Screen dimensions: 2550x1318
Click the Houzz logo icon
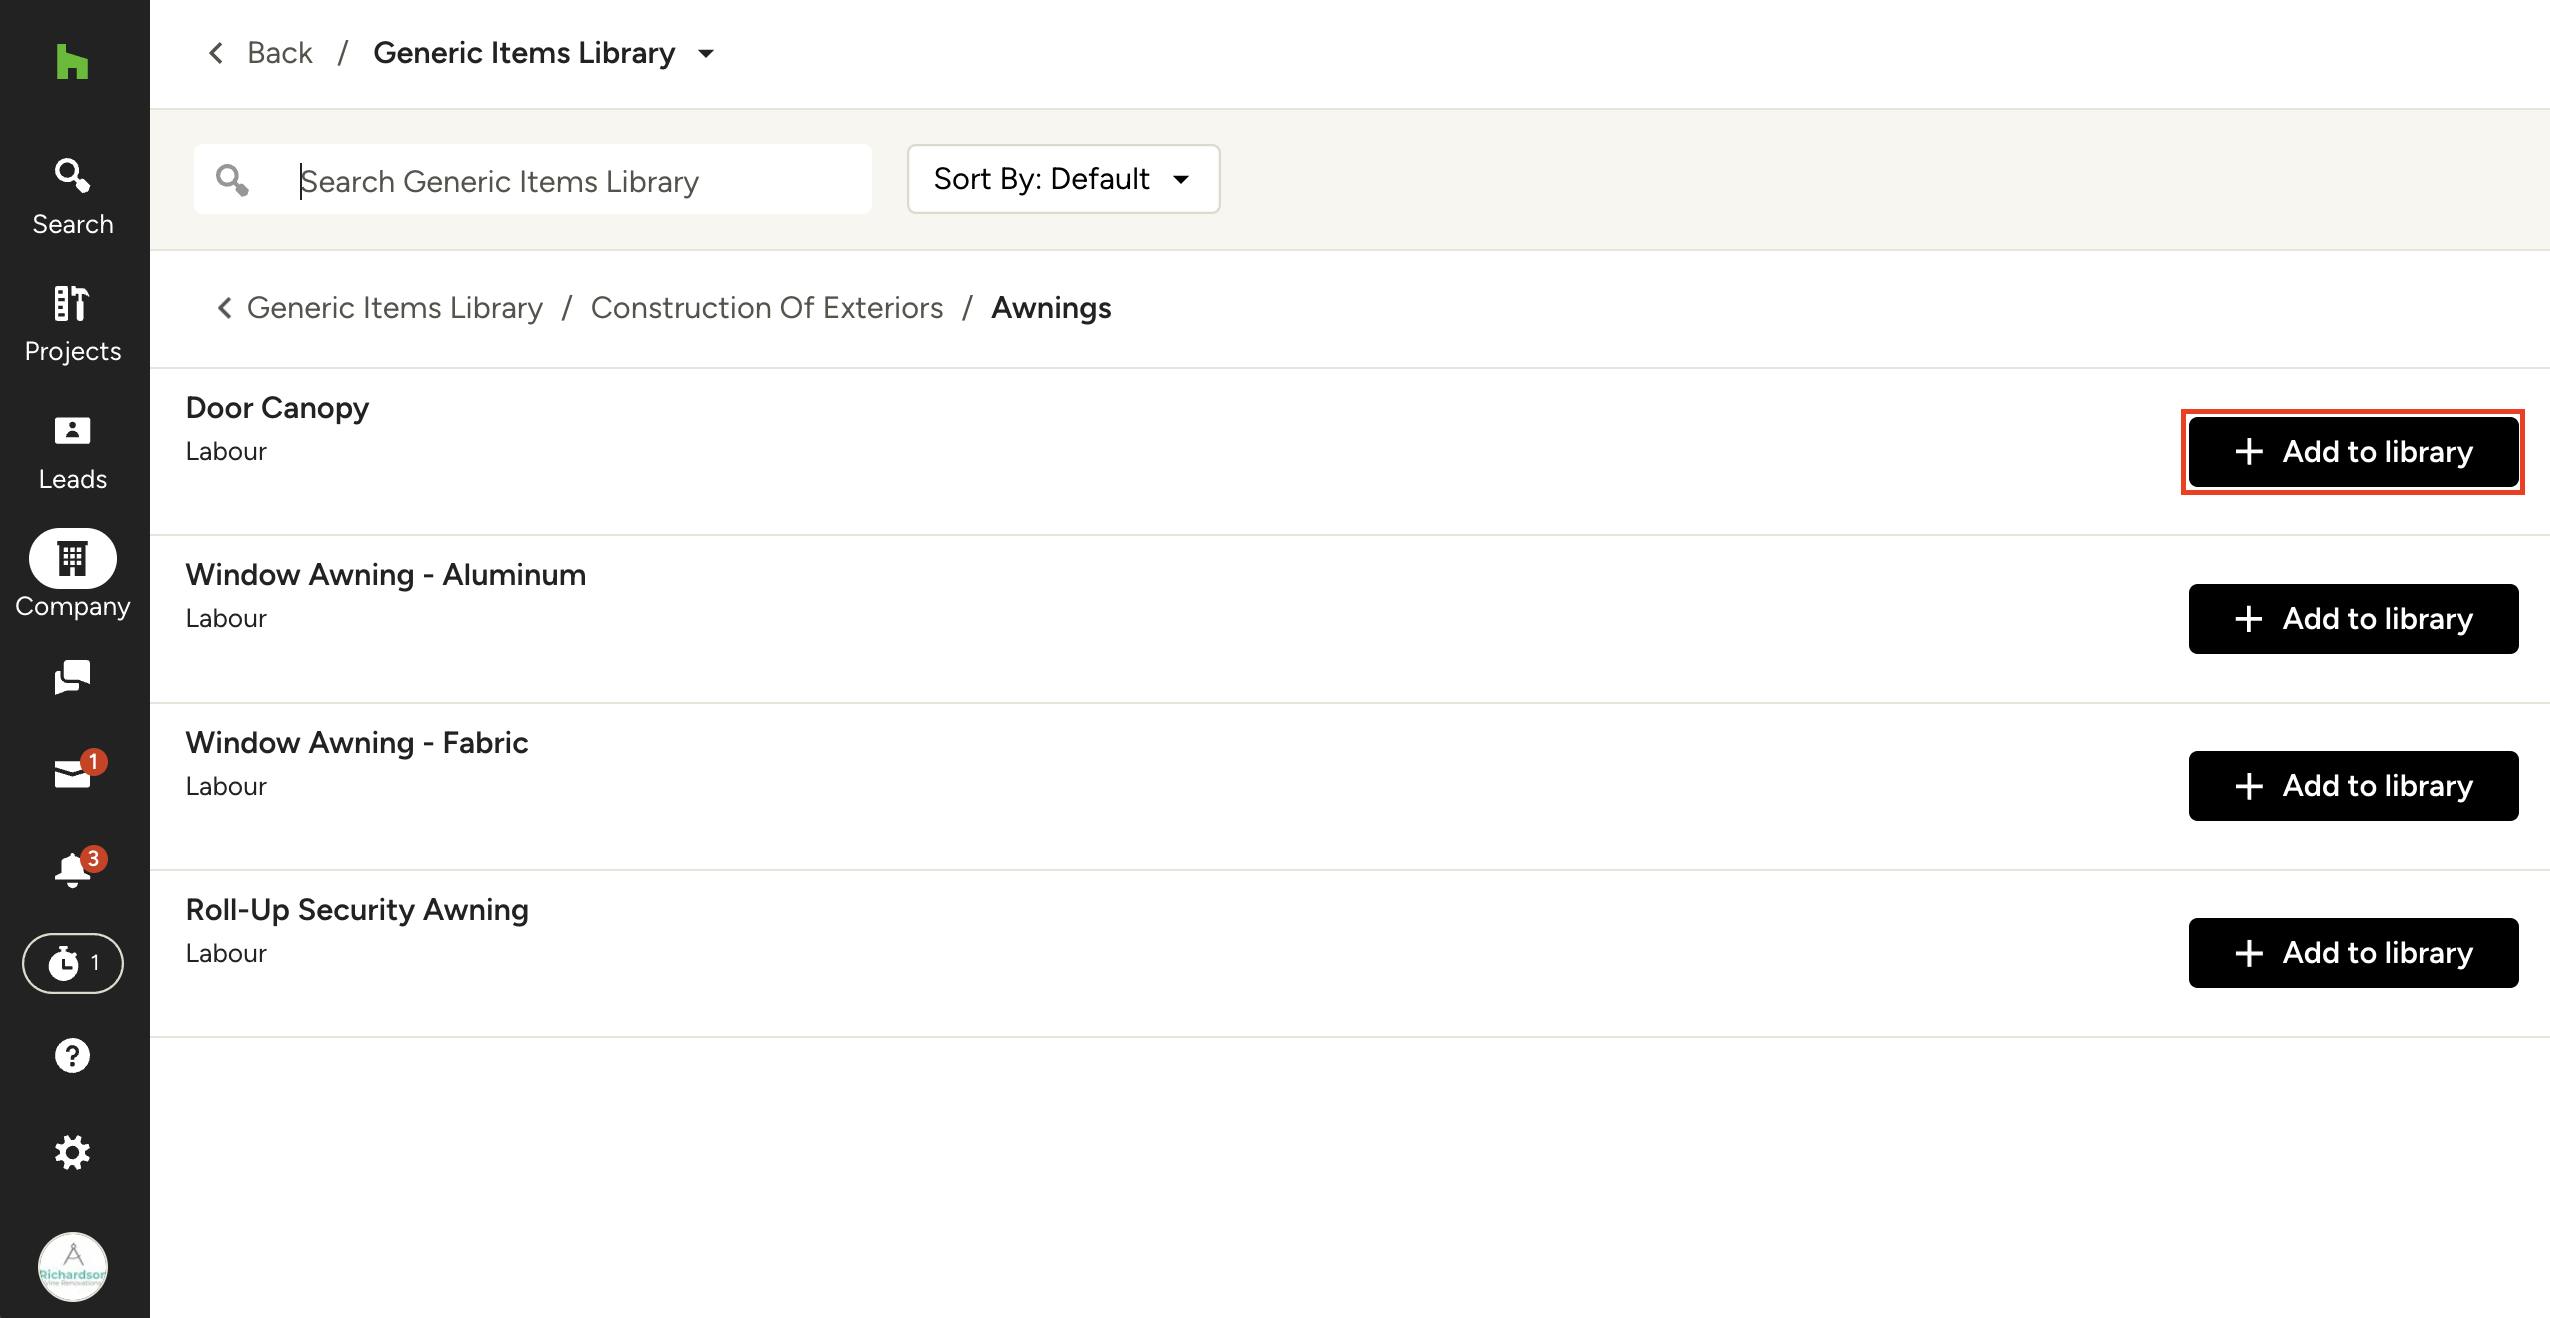click(72, 62)
